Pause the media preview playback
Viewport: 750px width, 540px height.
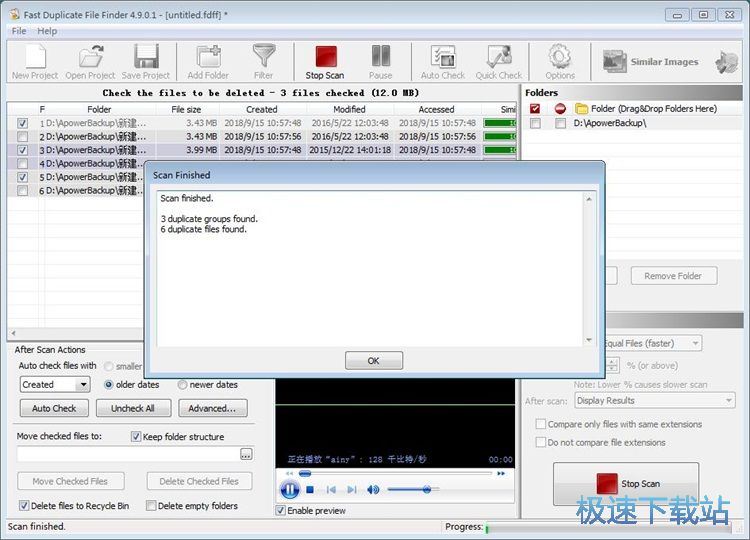coord(290,489)
